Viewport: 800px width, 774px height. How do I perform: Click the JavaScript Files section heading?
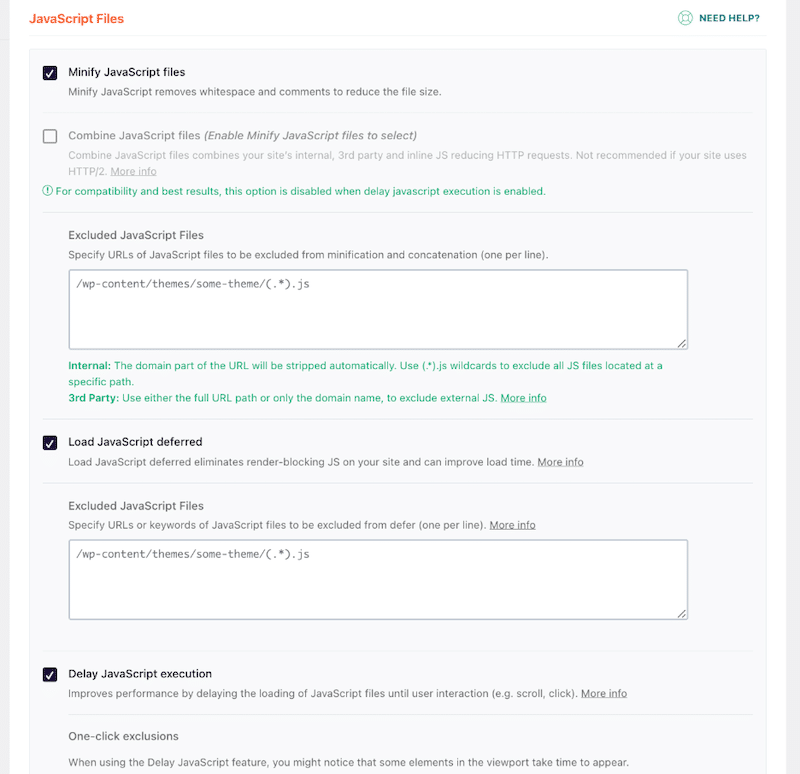(76, 18)
